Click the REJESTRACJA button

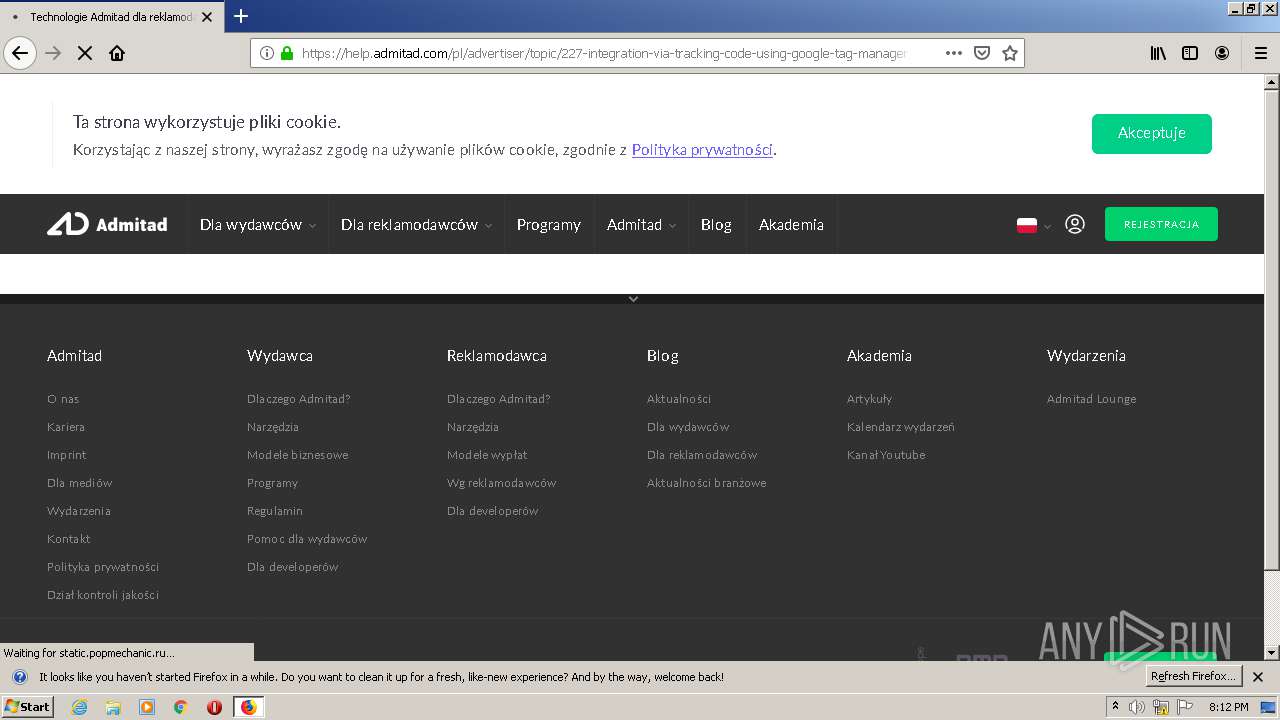click(1161, 224)
